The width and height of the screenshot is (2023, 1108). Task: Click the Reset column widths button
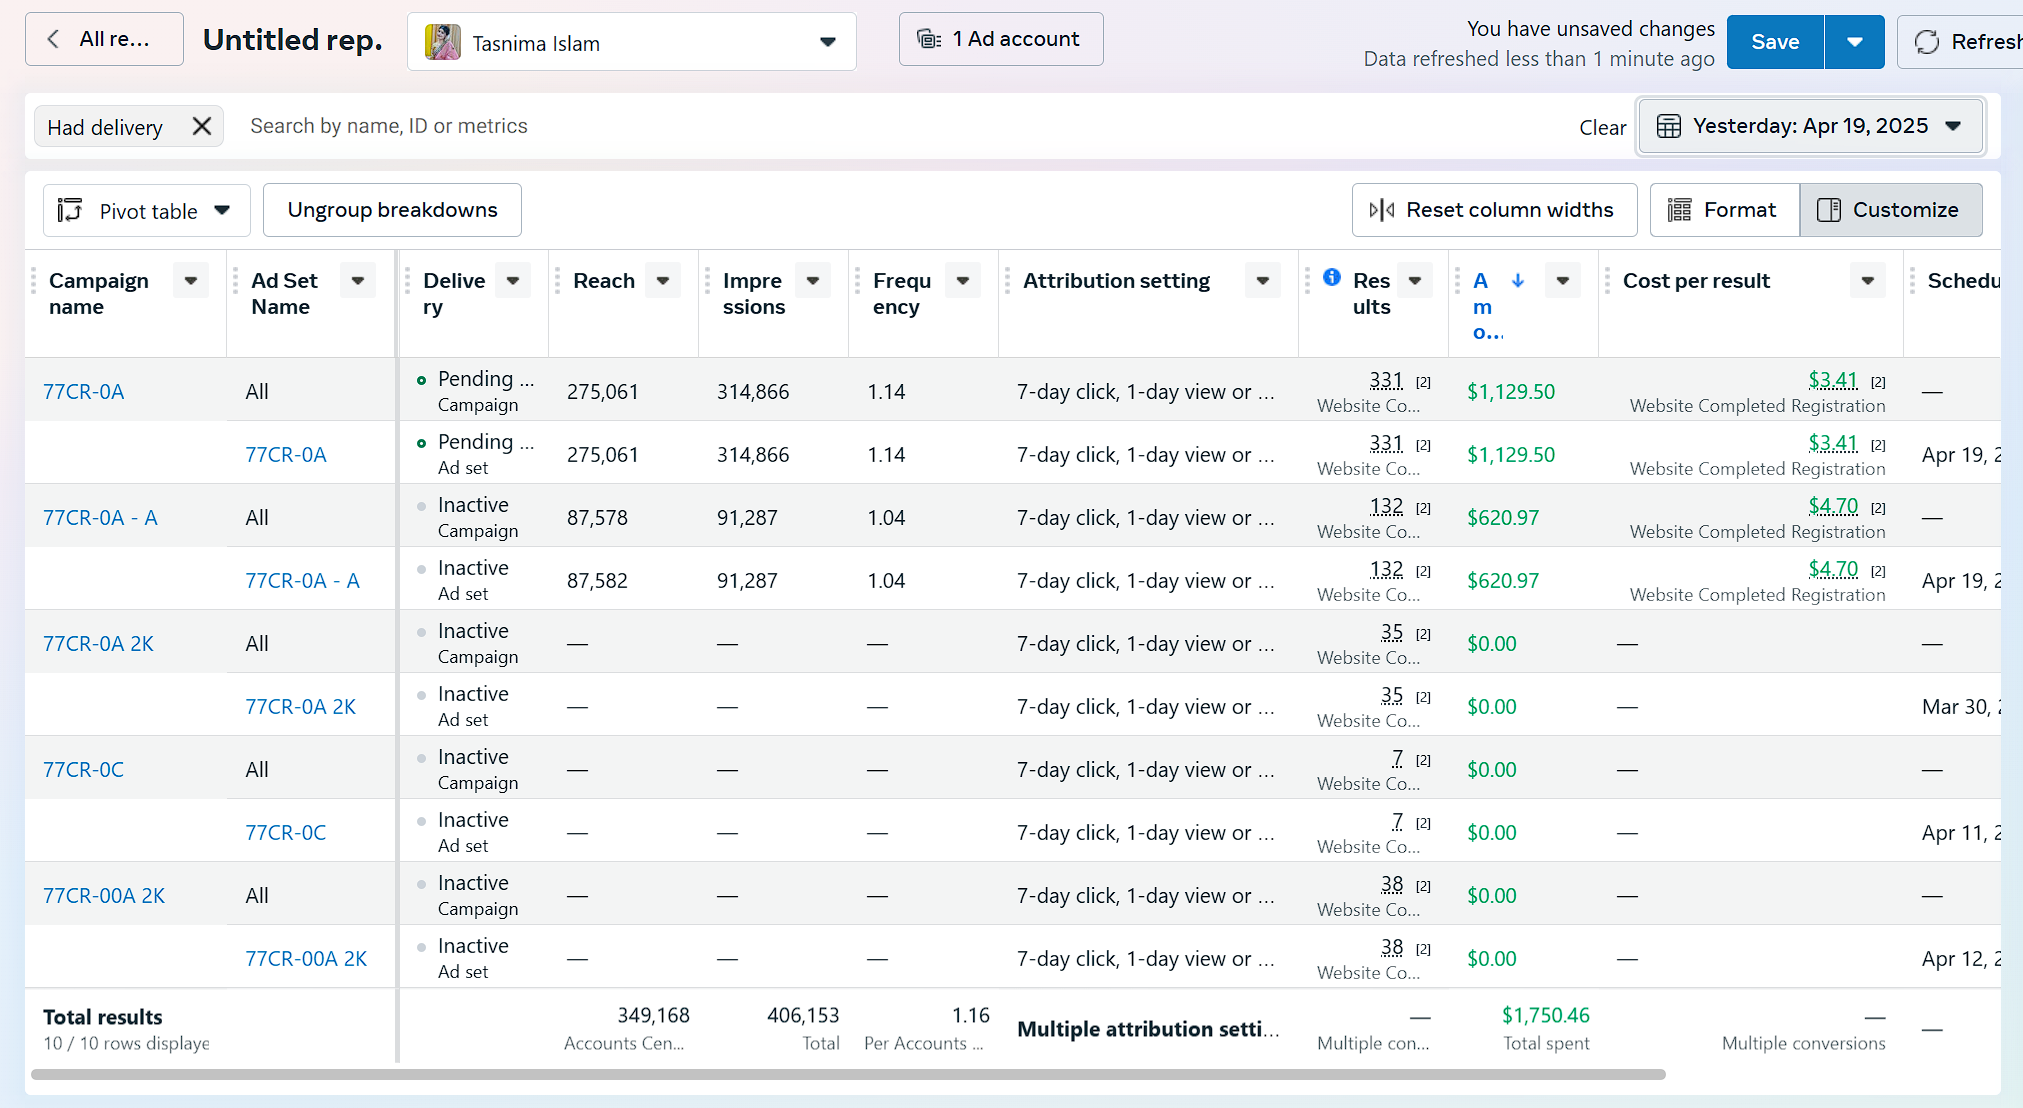1493,210
